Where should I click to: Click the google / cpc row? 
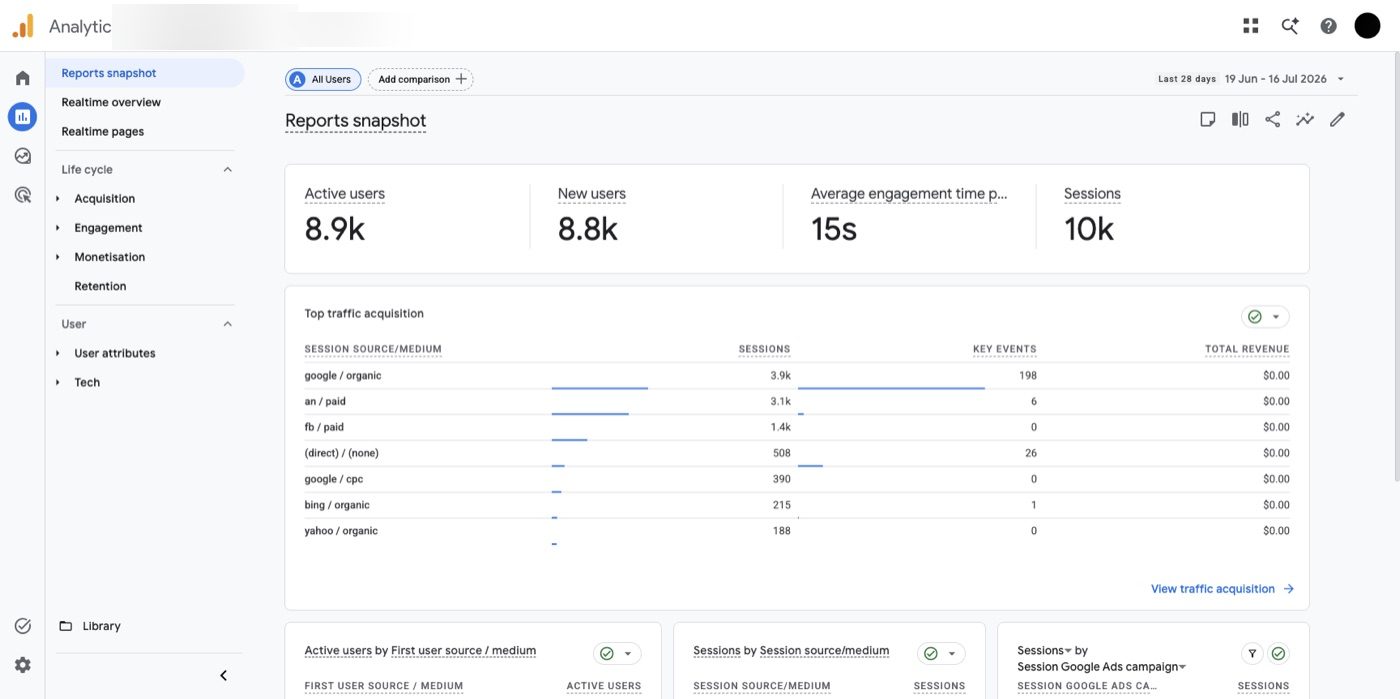pyautogui.click(x=797, y=480)
